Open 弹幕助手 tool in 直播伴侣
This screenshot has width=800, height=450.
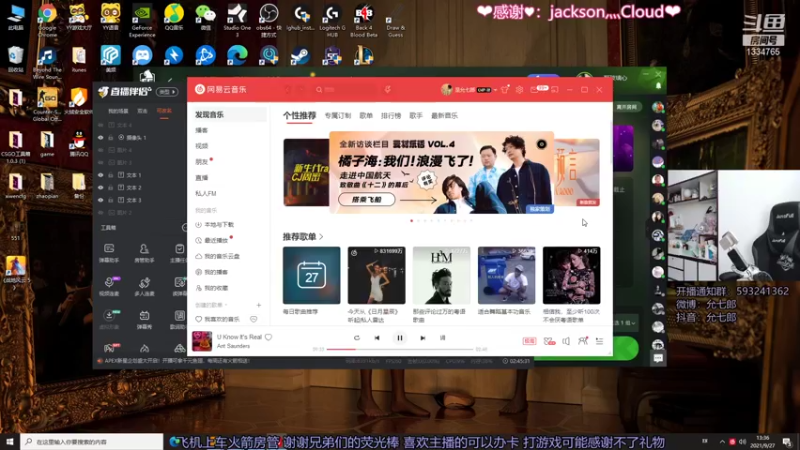click(x=109, y=253)
